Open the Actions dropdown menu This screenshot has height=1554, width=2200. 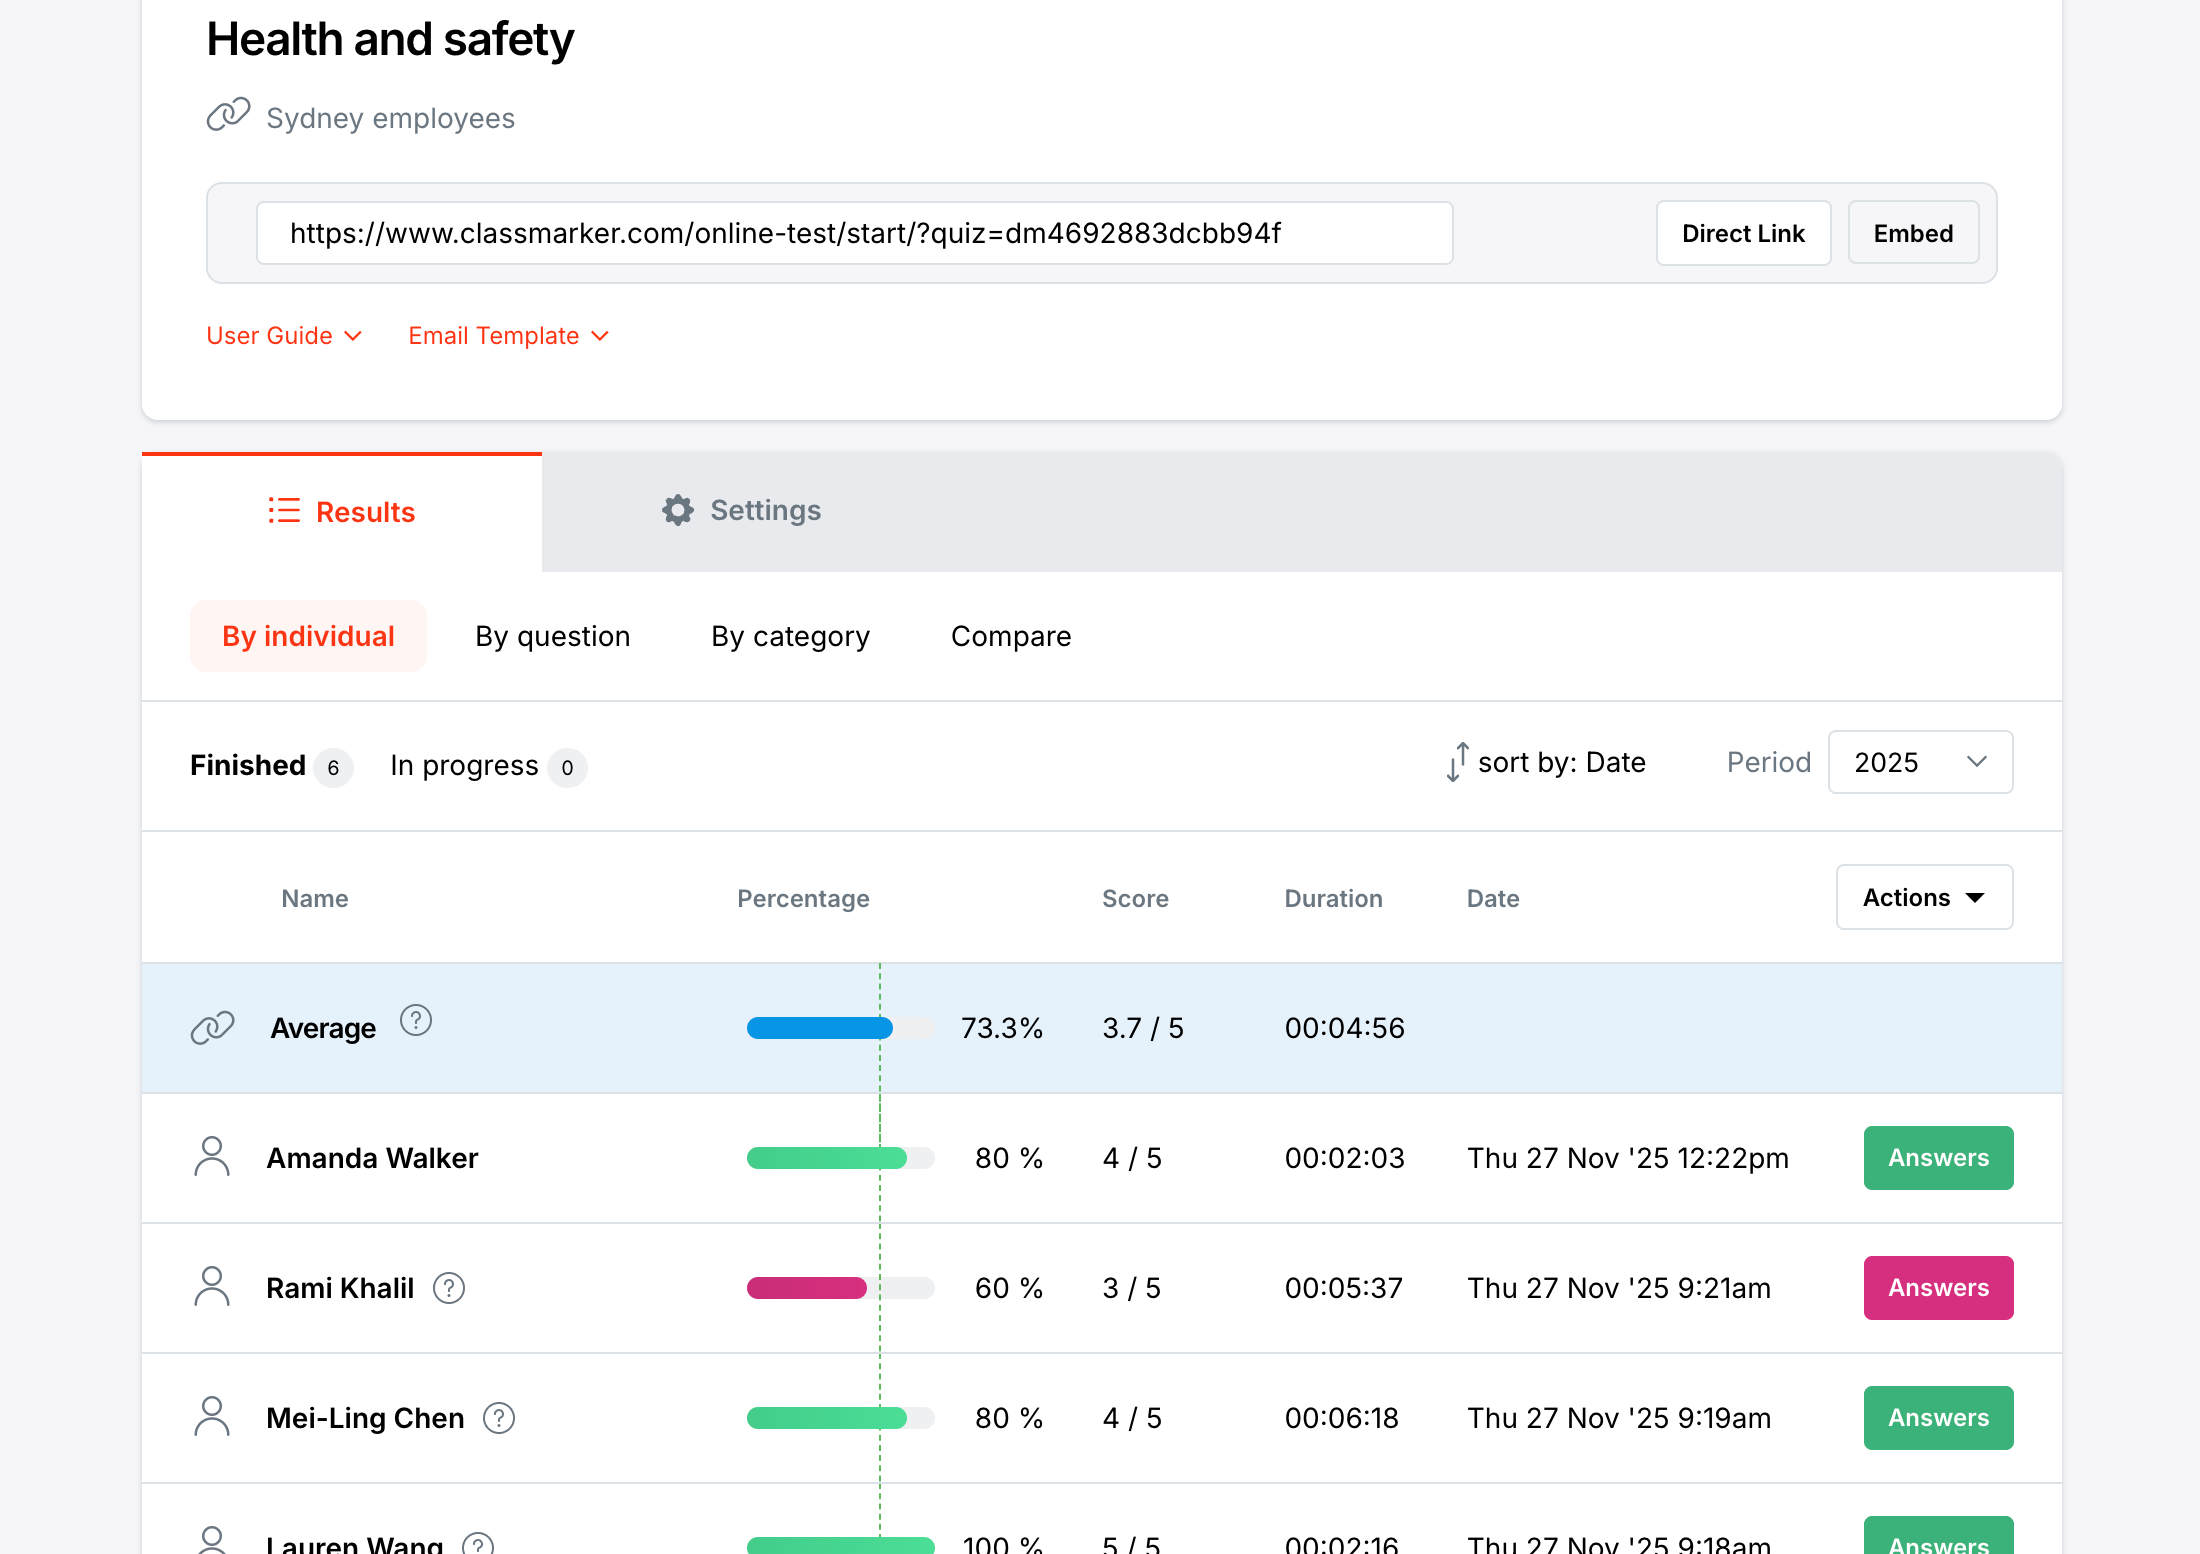pyautogui.click(x=1924, y=897)
